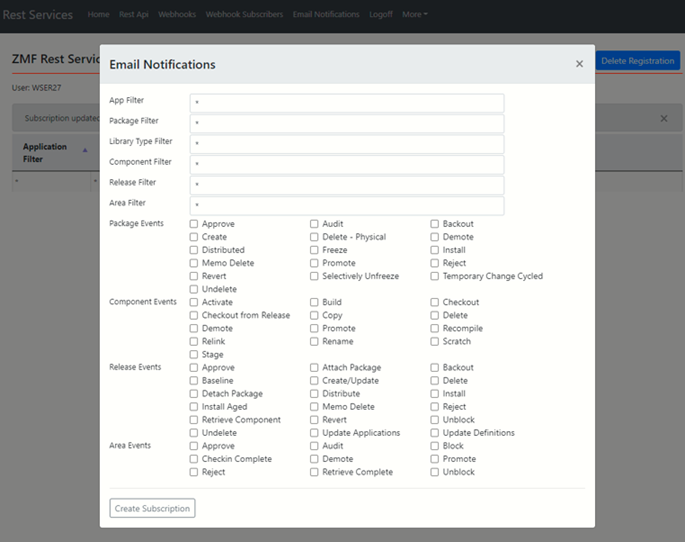Click the Logoff link
Screen dimensions: 685x542
tap(382, 15)
